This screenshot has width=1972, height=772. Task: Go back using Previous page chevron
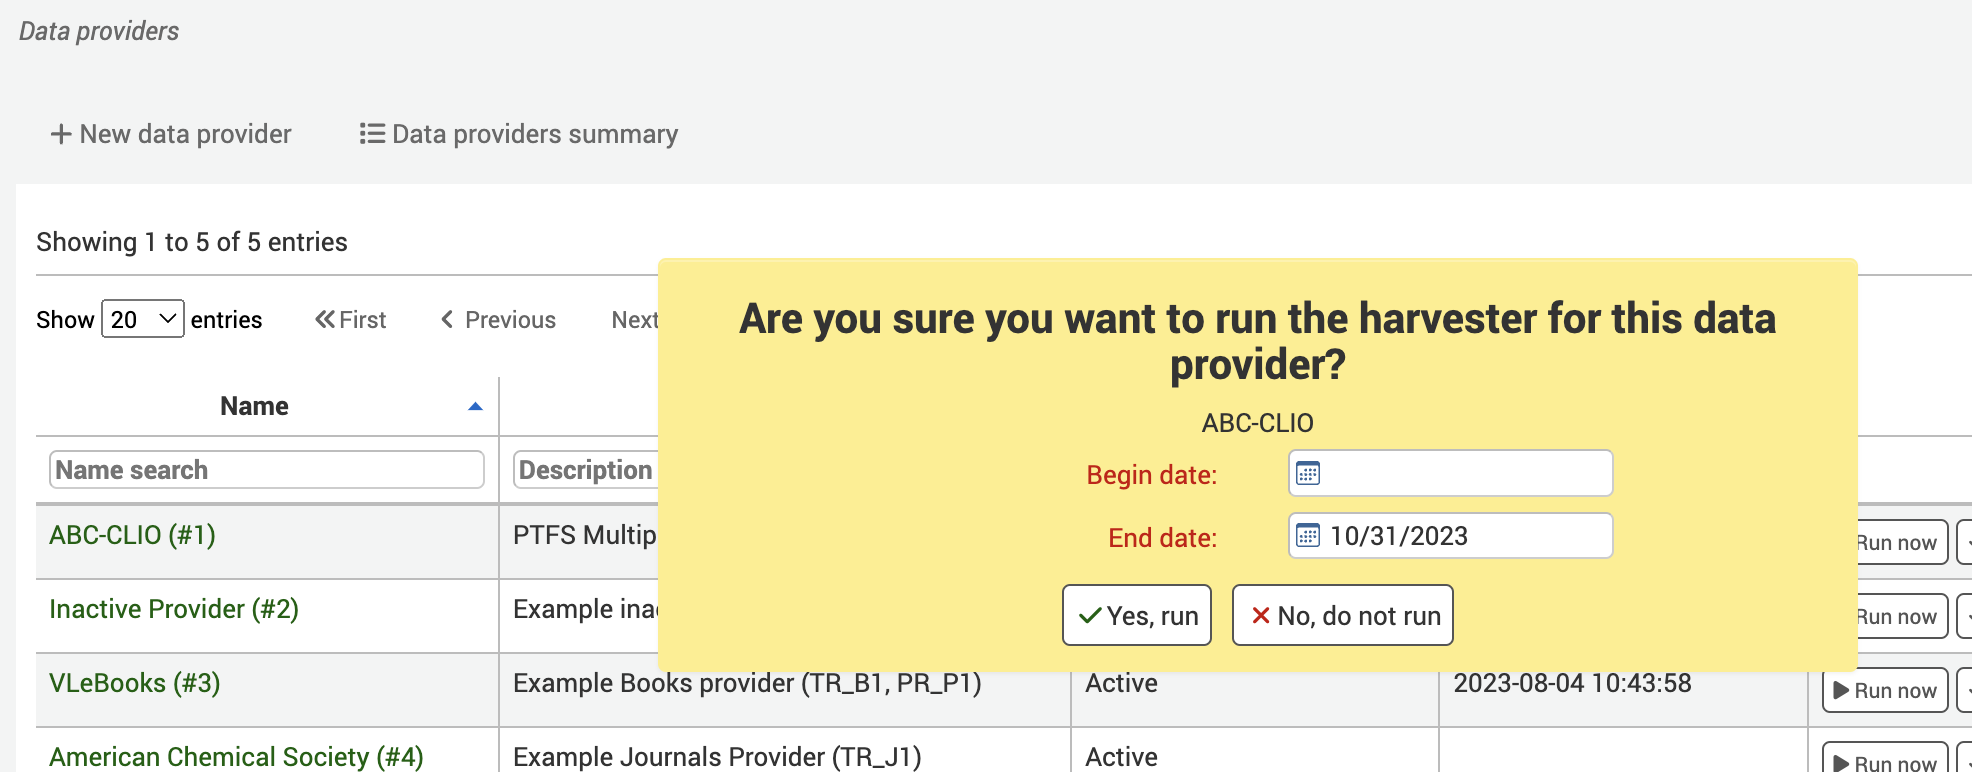[447, 319]
